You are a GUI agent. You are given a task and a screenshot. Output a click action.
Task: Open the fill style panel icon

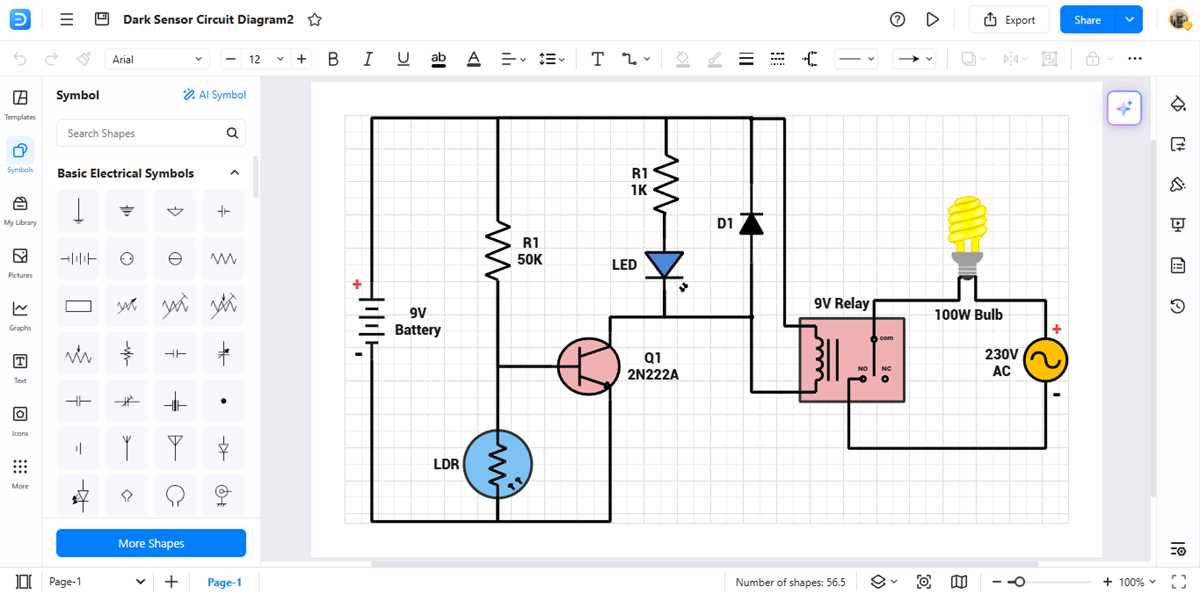click(1177, 104)
